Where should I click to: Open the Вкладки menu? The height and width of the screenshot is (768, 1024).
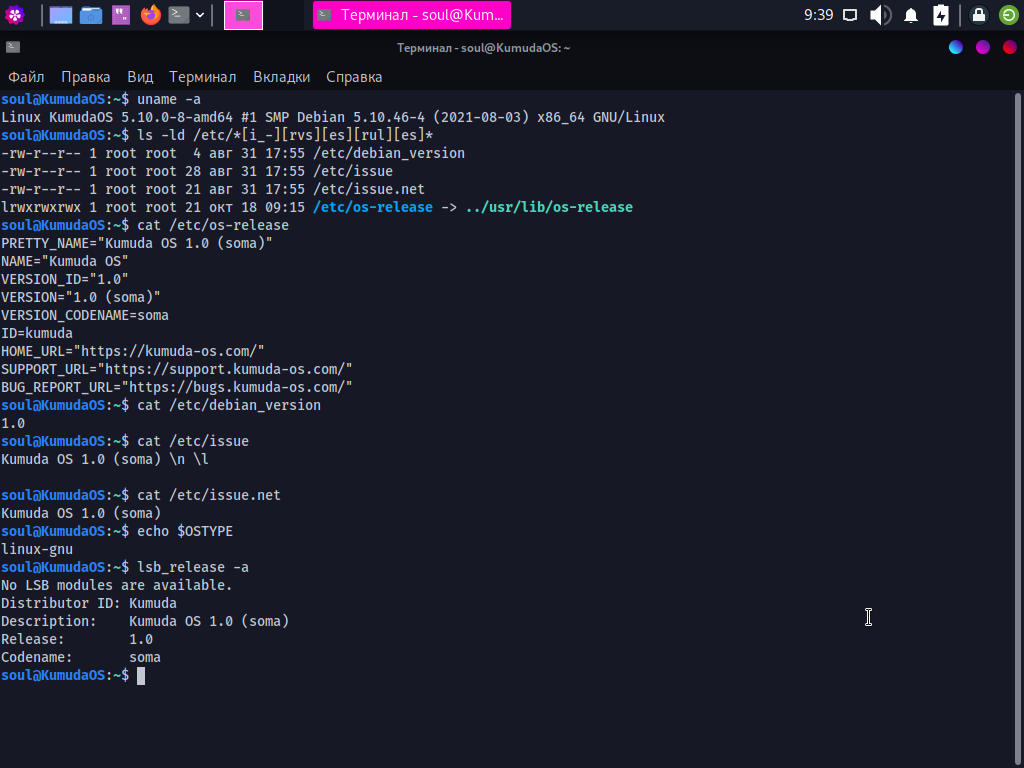coord(281,77)
